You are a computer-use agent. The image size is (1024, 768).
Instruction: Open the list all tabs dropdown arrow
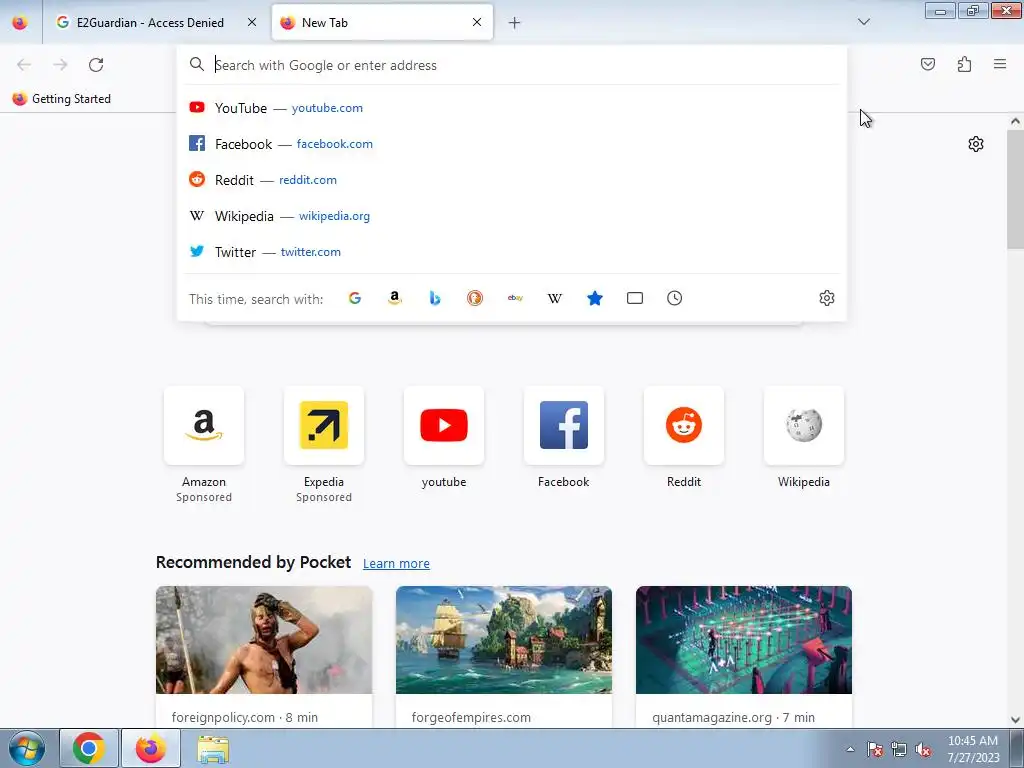click(x=864, y=22)
